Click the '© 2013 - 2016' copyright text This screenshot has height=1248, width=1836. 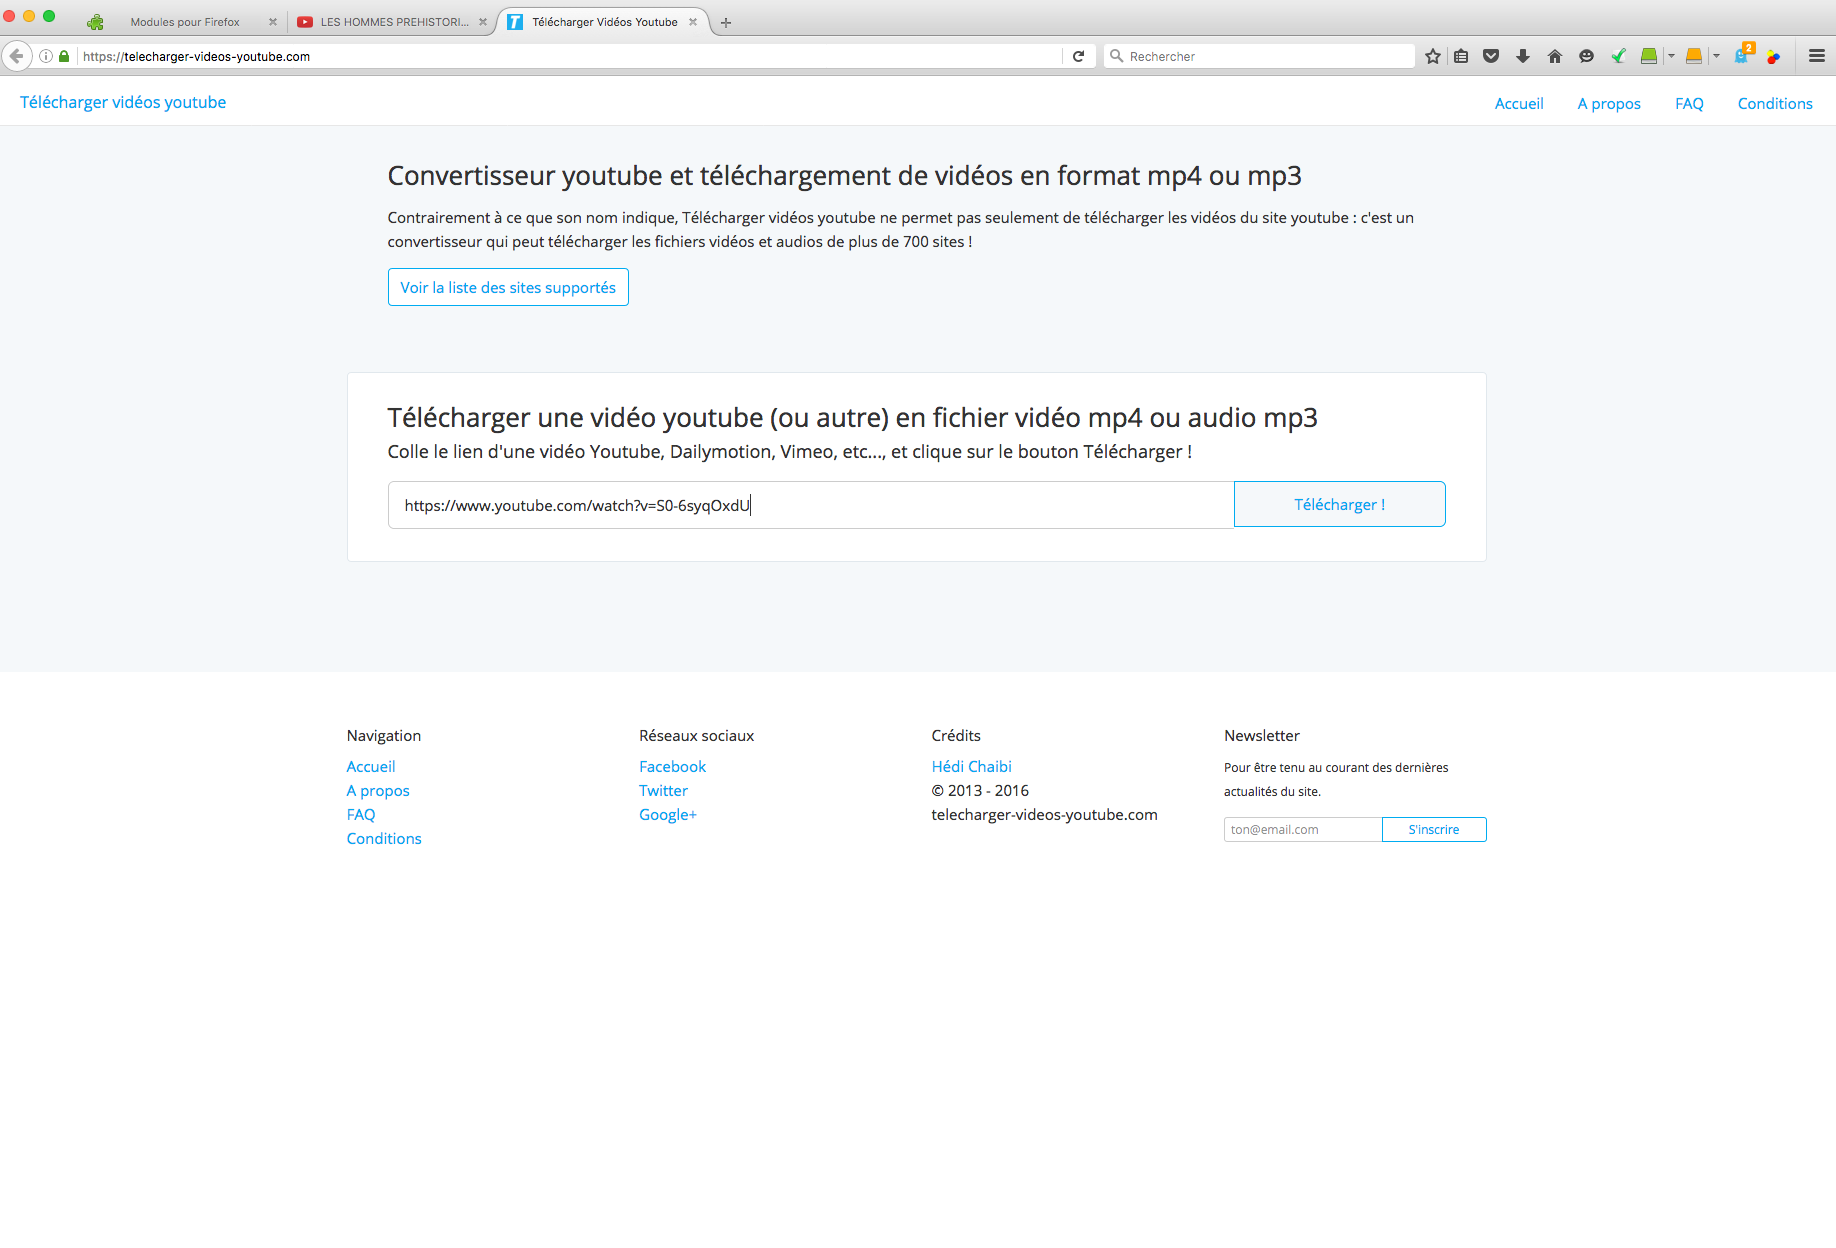980,791
